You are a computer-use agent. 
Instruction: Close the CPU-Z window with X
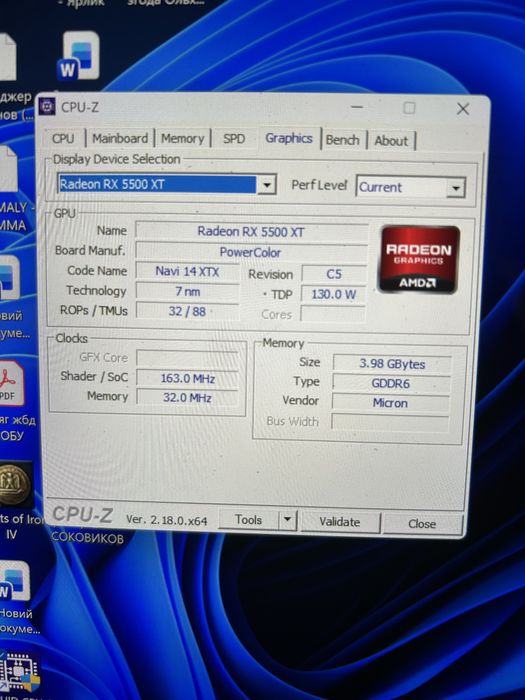[x=463, y=109]
